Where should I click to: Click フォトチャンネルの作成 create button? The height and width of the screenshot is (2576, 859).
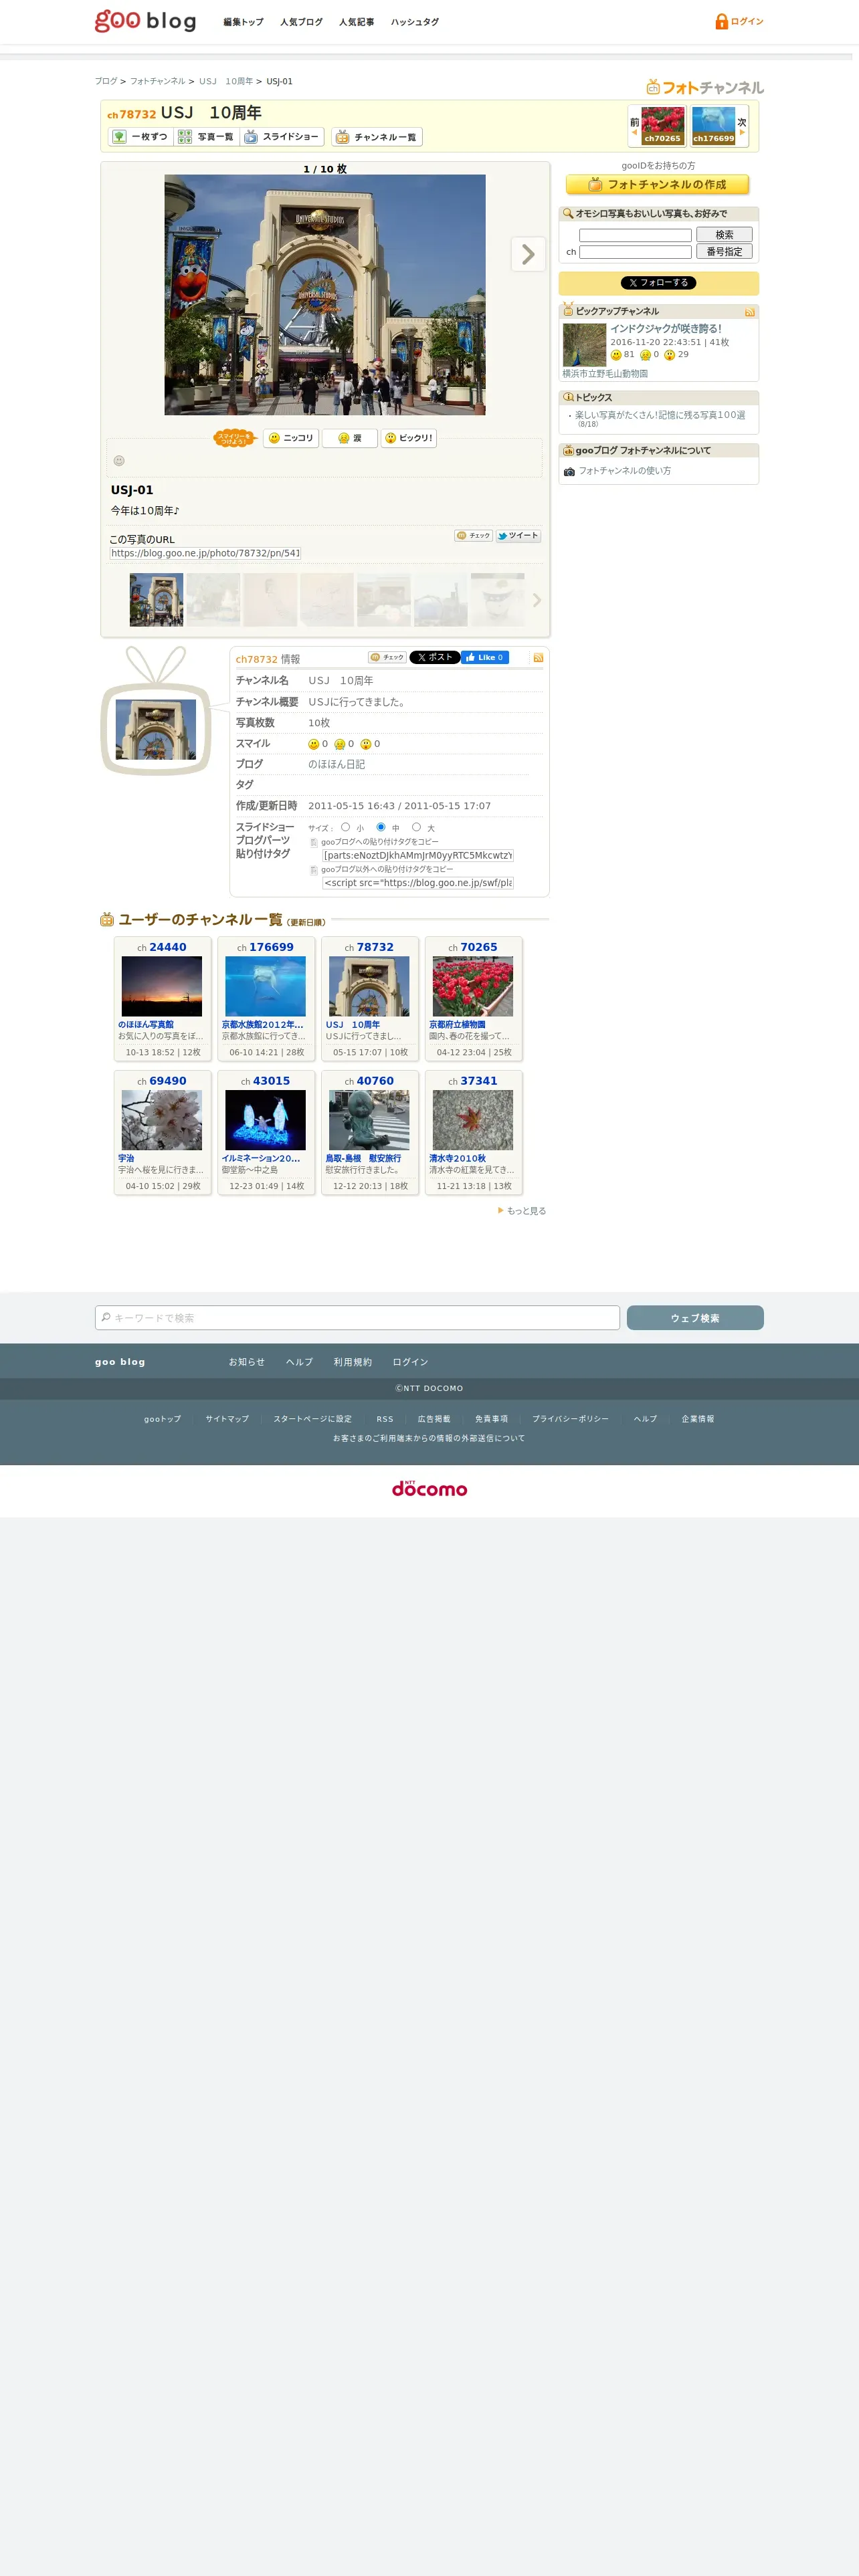[657, 185]
